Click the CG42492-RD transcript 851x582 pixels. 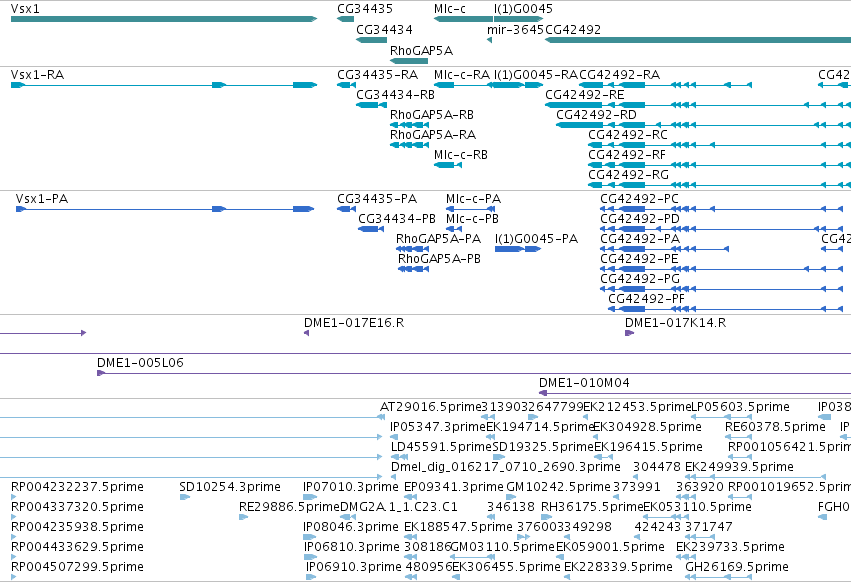click(703, 125)
